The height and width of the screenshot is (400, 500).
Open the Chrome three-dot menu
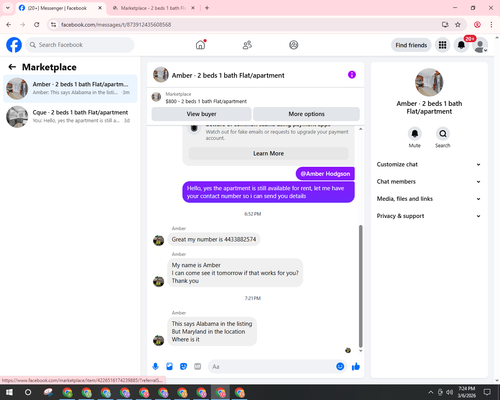click(491, 25)
